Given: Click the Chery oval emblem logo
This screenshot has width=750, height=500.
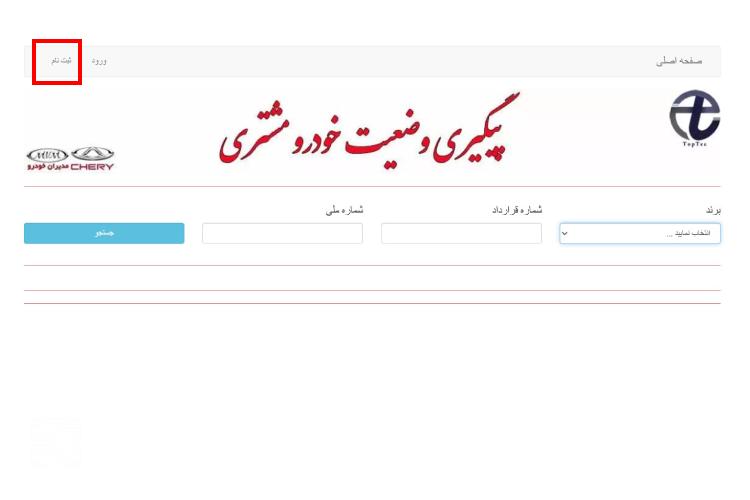Looking at the screenshot, I should [92, 154].
